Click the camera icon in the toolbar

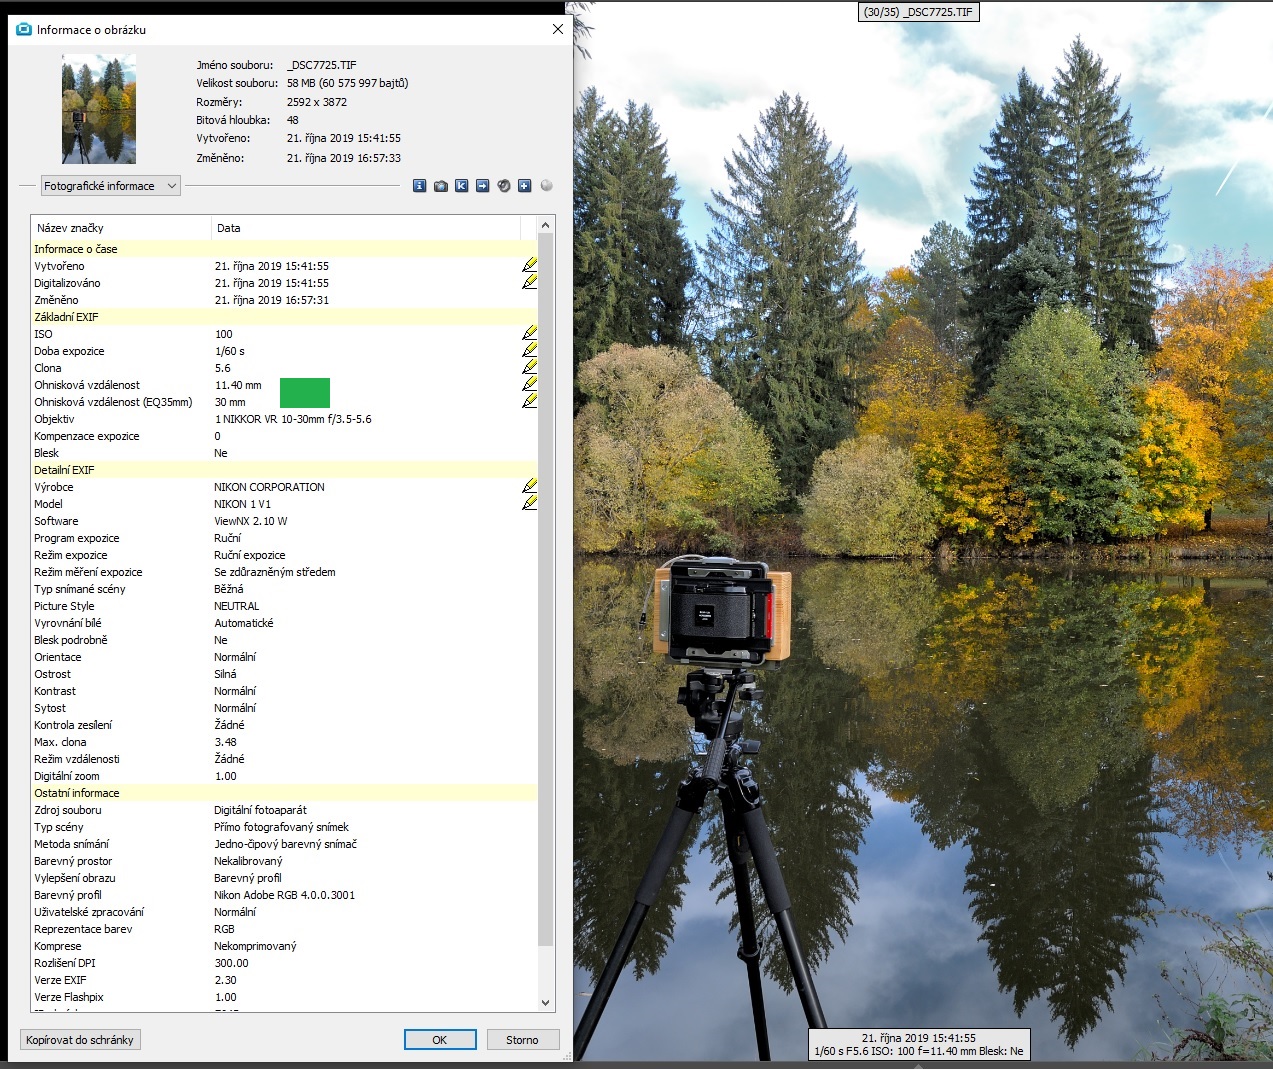pos(441,186)
